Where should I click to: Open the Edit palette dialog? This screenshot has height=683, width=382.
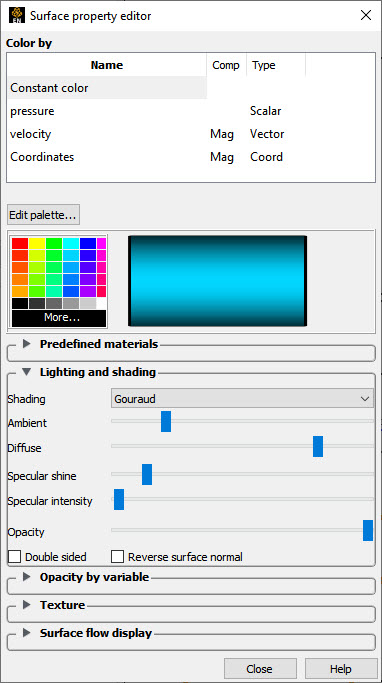click(x=44, y=215)
